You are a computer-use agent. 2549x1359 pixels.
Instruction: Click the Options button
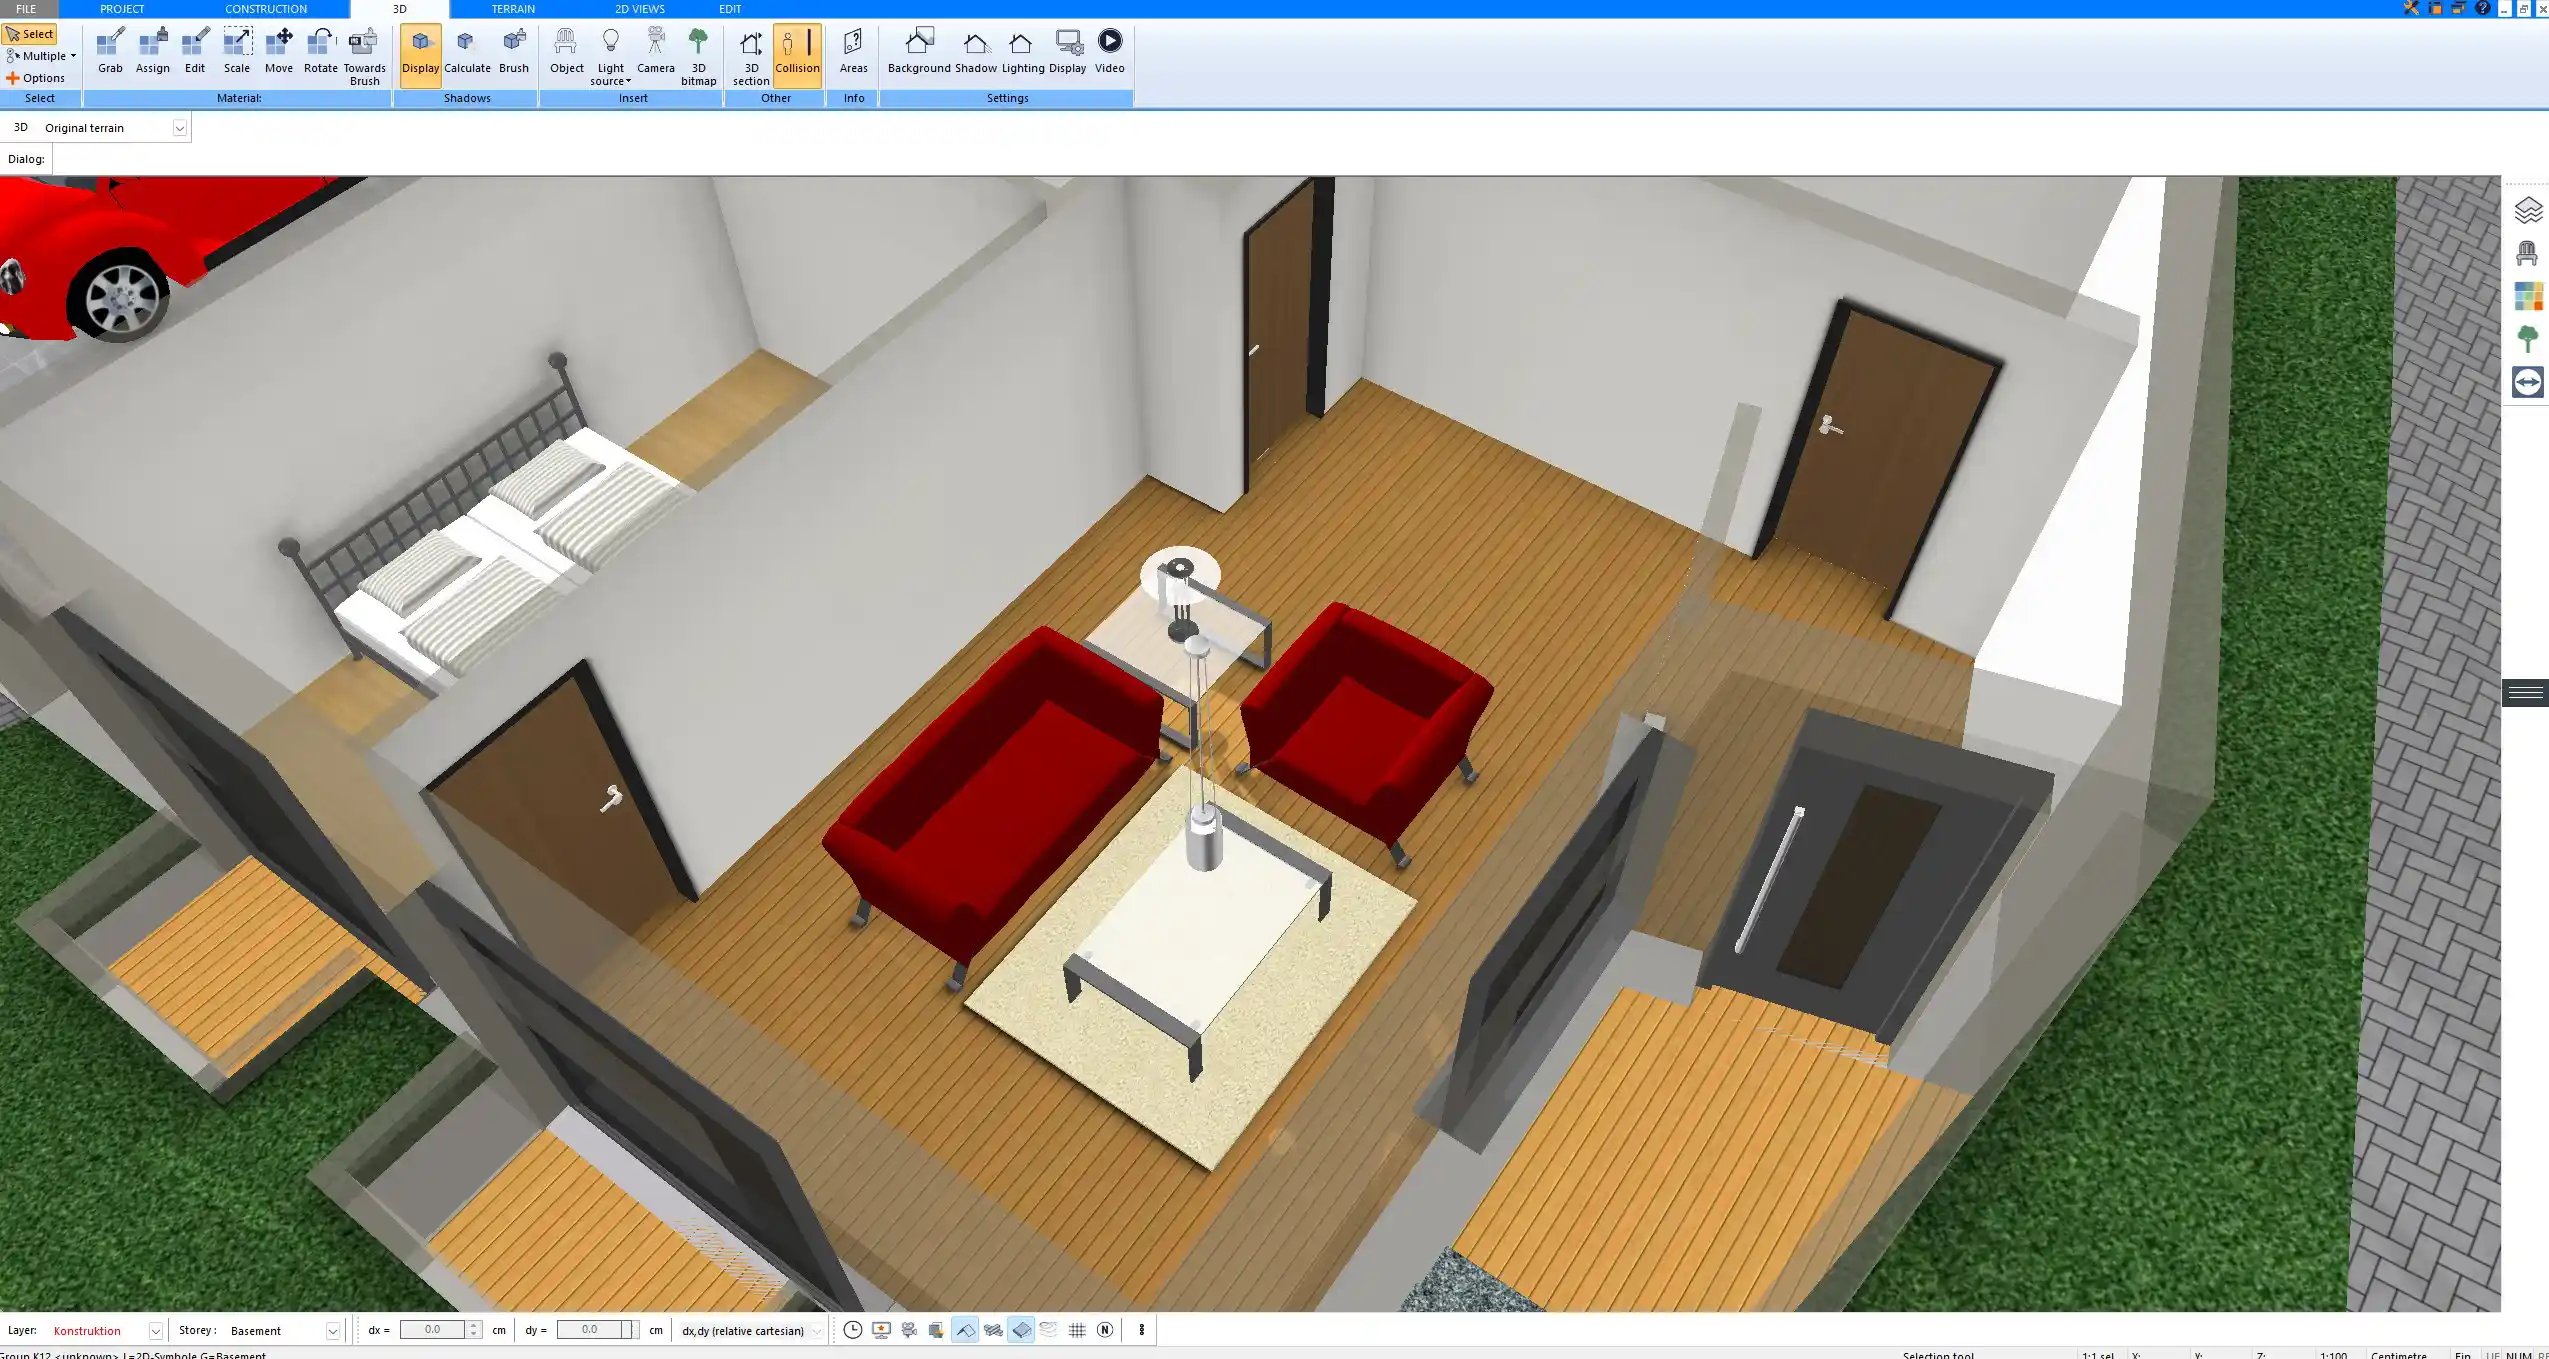pyautogui.click(x=40, y=77)
